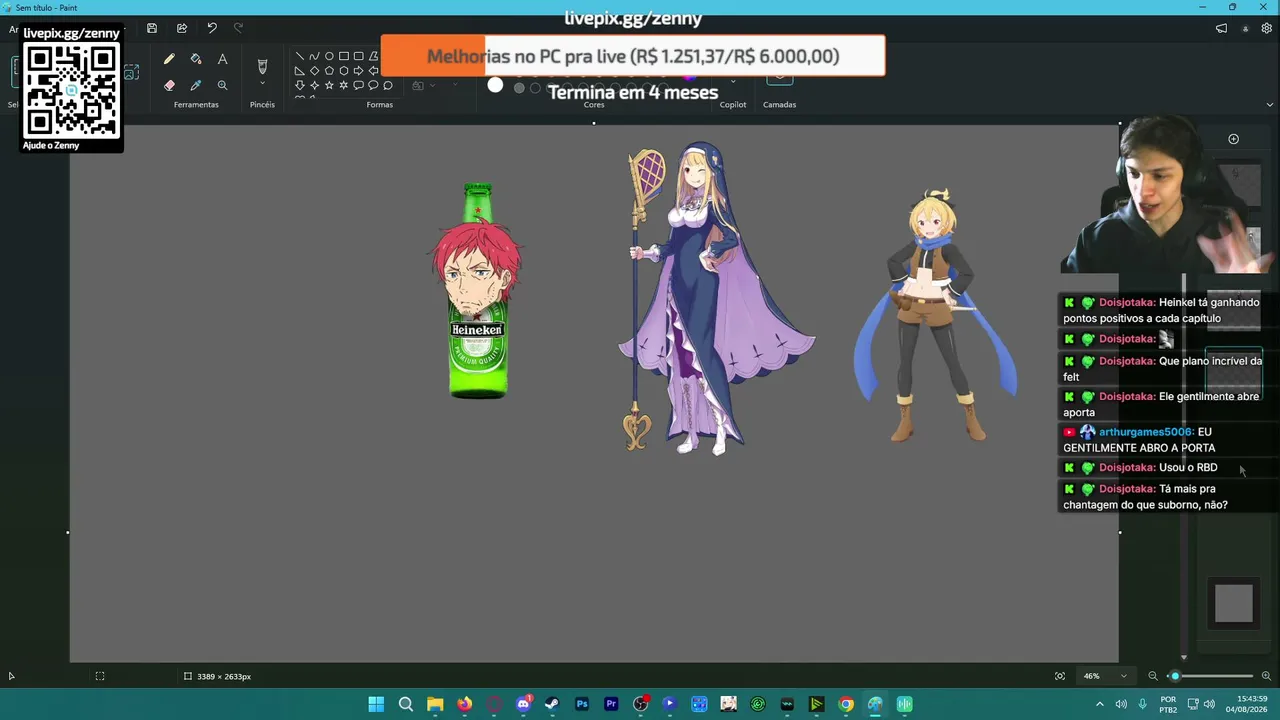Add a new layer with the plus icon
1280x720 pixels.
[1233, 139]
